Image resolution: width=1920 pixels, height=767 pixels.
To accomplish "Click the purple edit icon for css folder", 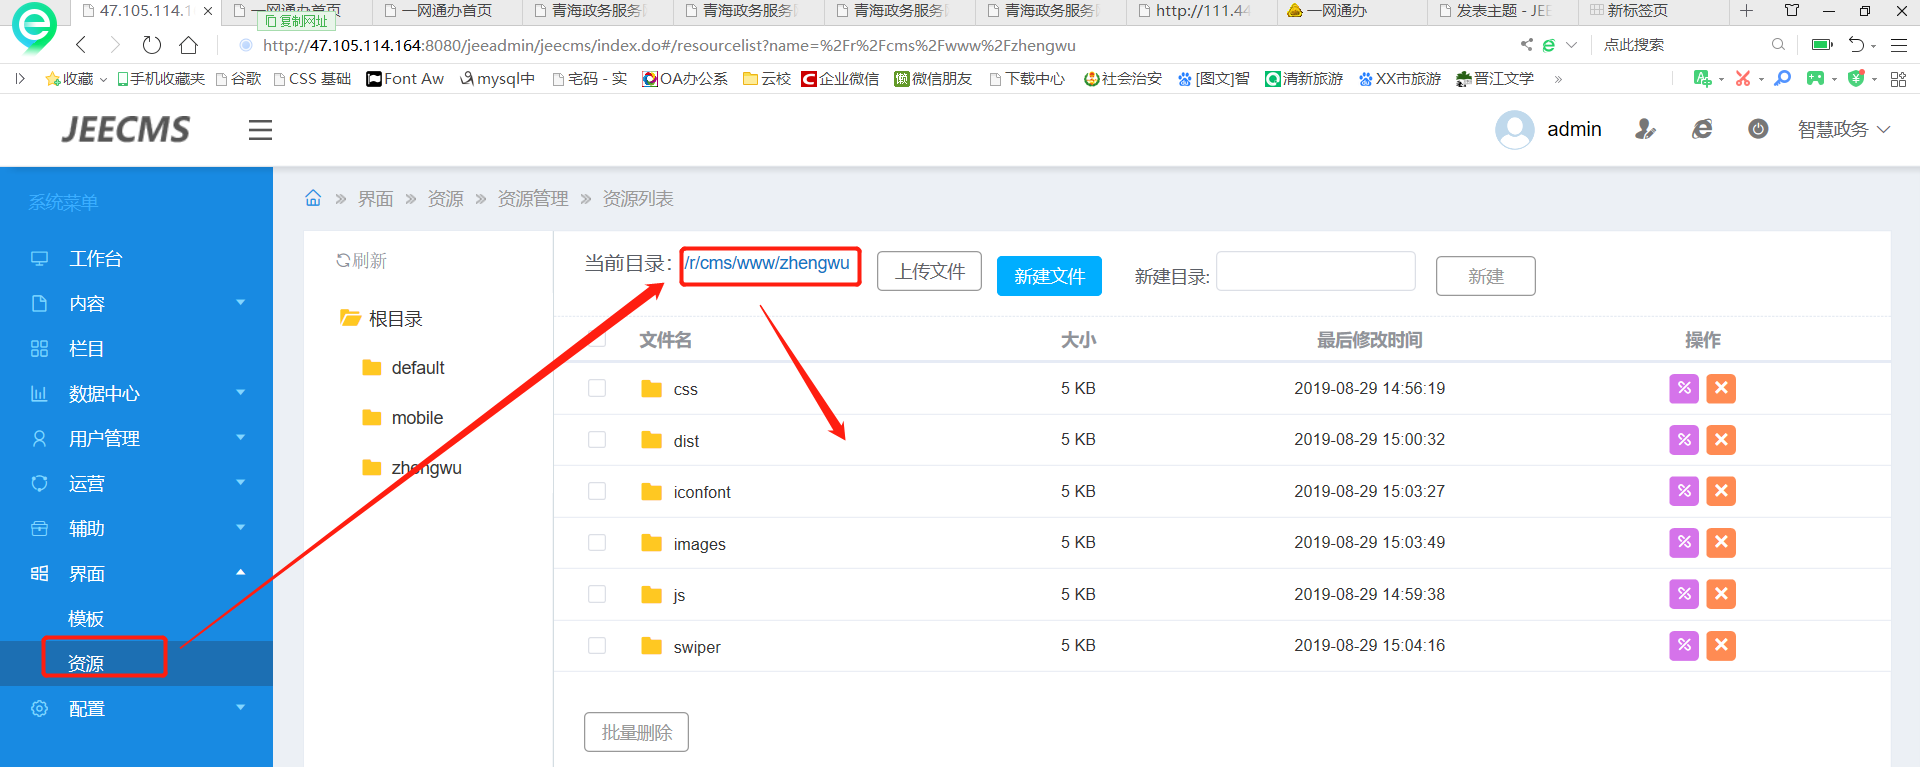I will [1684, 388].
